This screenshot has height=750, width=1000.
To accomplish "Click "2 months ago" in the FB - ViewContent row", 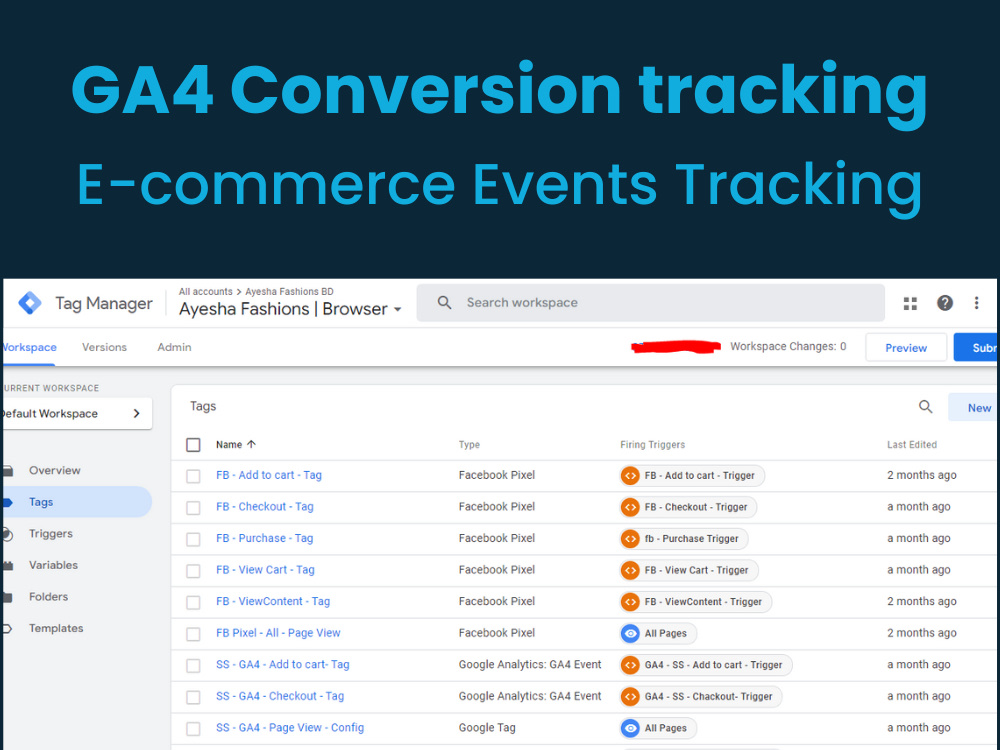I will (922, 601).
